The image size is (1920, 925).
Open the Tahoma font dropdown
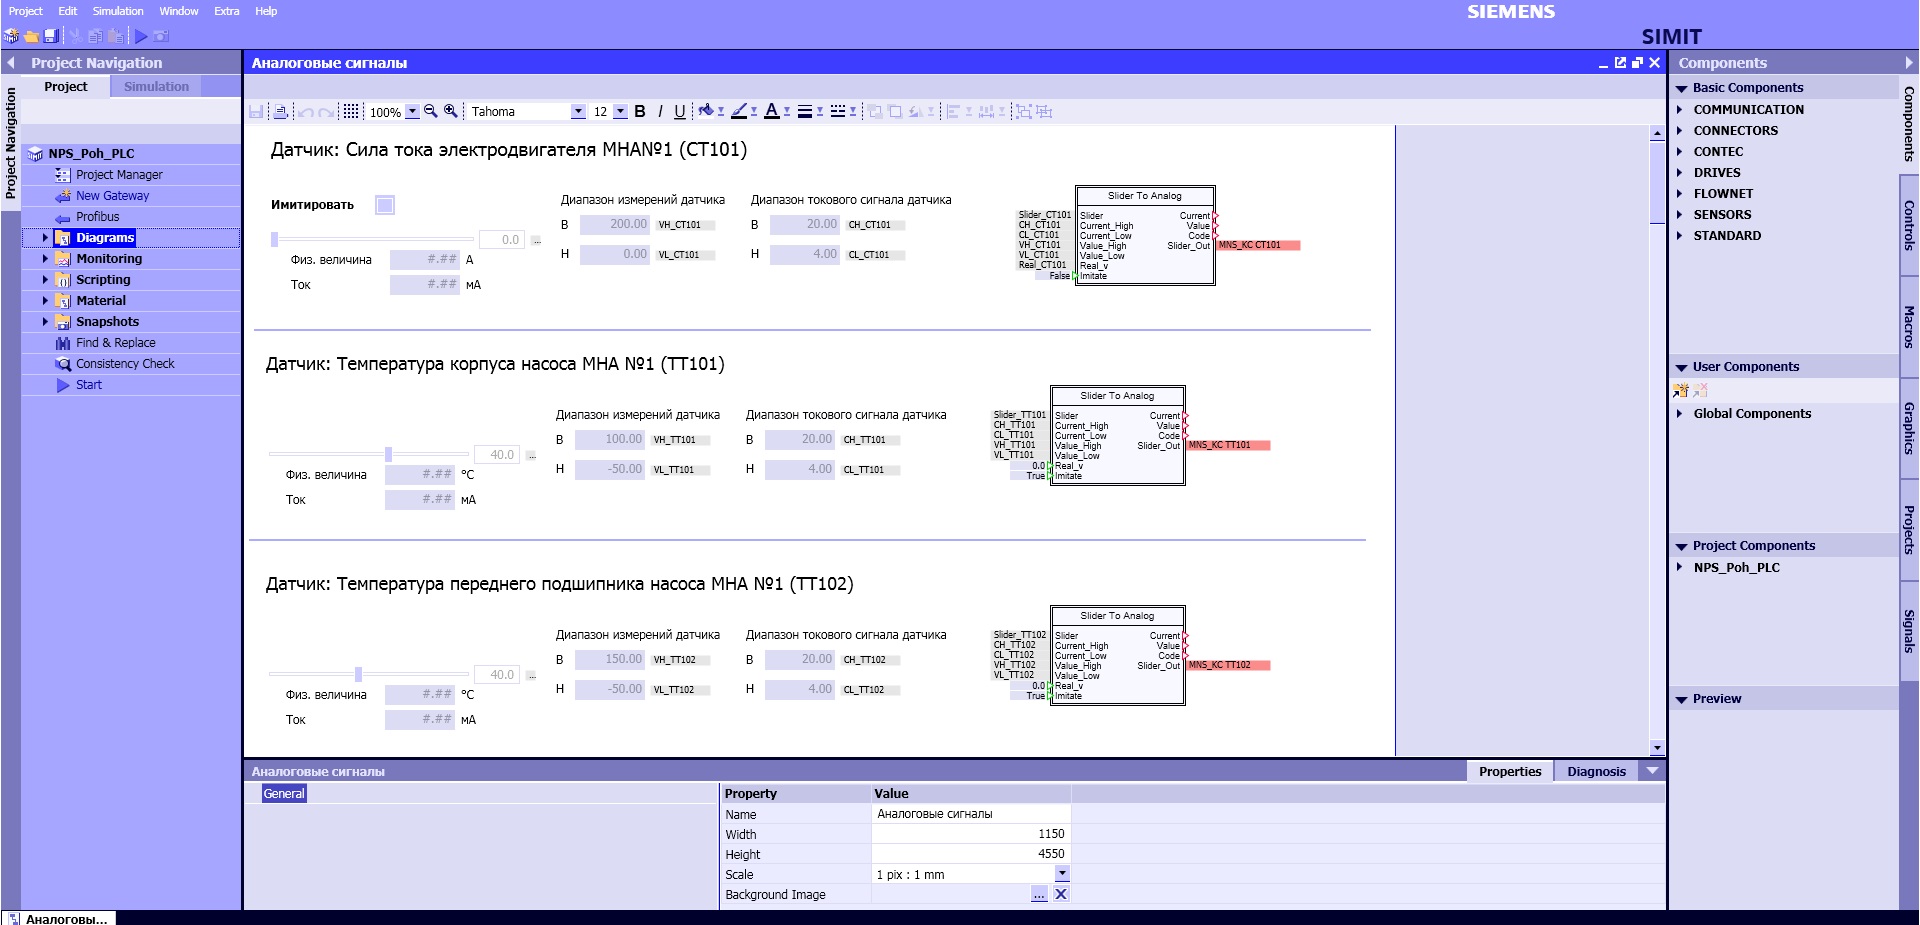tap(578, 111)
